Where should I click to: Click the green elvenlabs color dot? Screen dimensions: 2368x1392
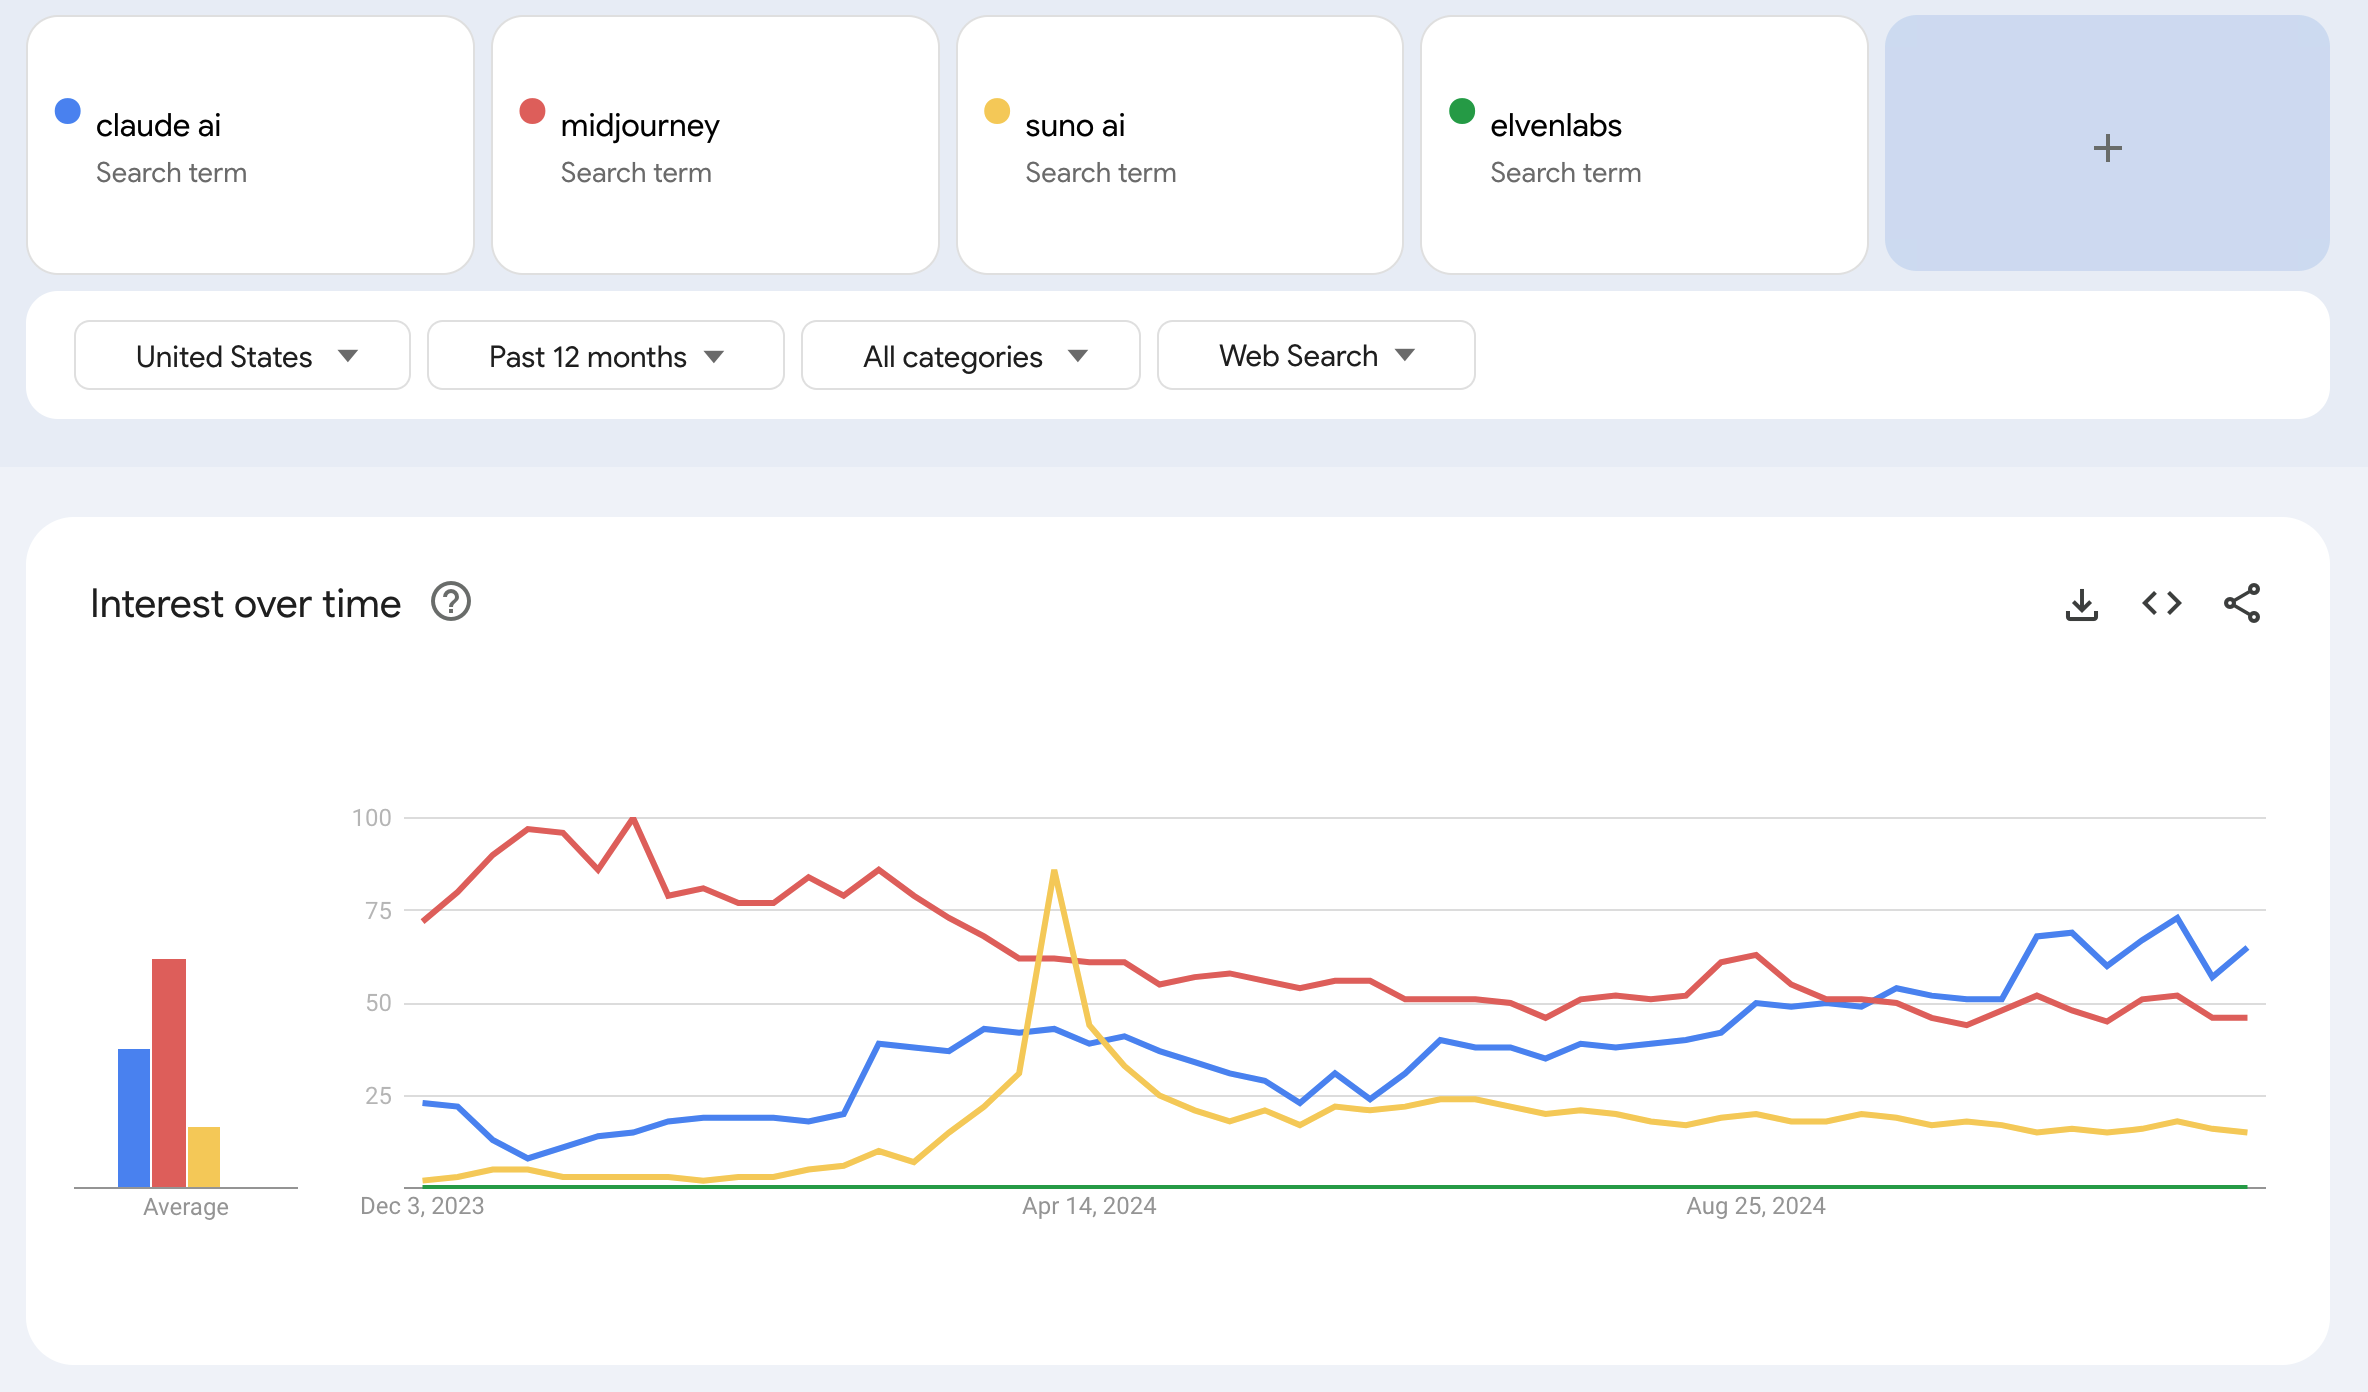tap(1462, 111)
